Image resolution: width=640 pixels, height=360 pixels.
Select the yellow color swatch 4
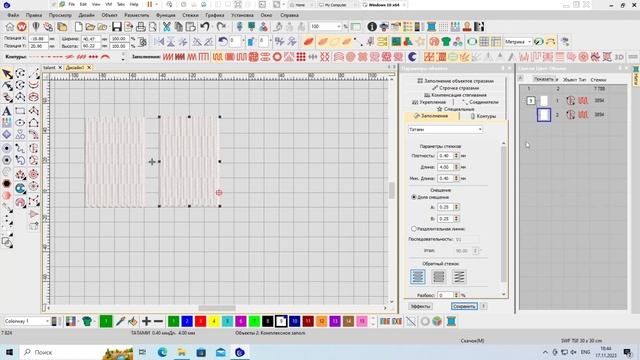pyautogui.click(x=214, y=322)
